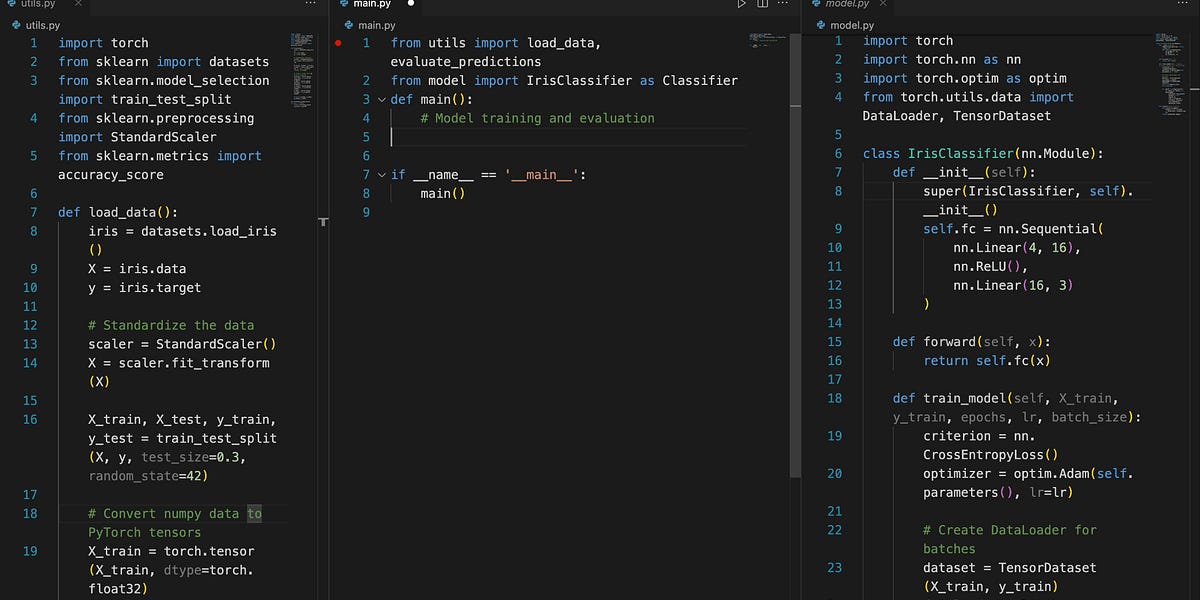Viewport: 1200px width, 600px height.
Task: Collapse the main() function with its fold chevron
Action: pyautogui.click(x=381, y=99)
